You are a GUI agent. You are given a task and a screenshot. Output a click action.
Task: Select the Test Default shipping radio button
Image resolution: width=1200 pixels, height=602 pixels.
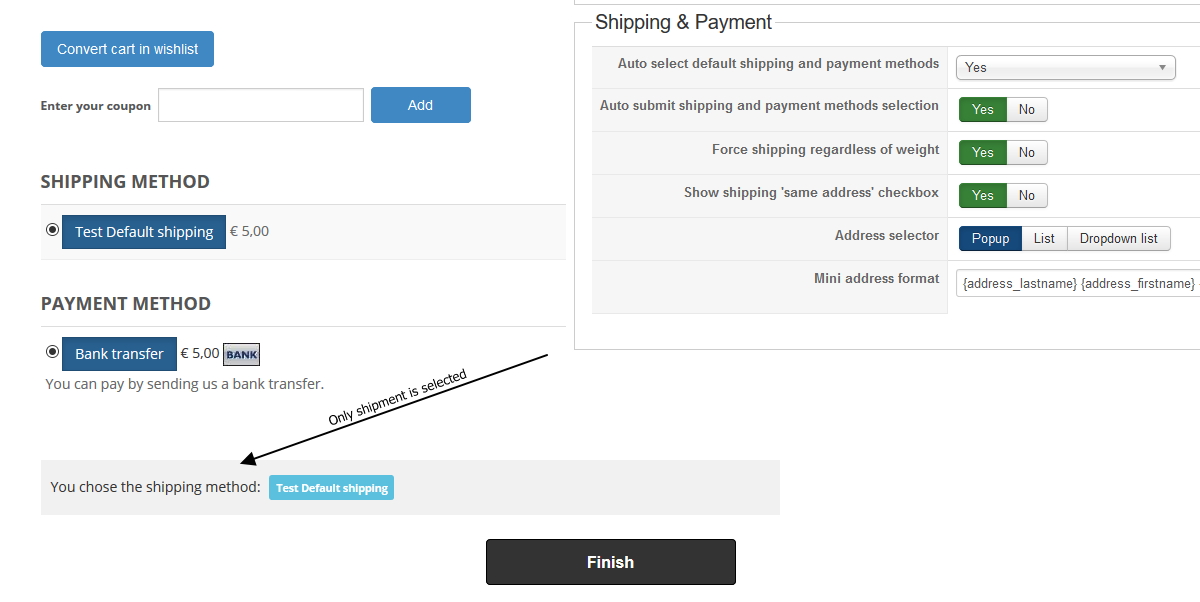(52, 230)
